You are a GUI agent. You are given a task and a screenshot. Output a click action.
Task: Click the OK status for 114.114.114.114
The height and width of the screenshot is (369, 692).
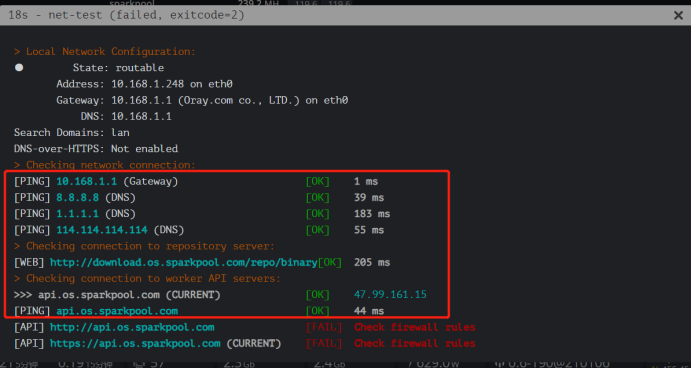click(x=318, y=230)
